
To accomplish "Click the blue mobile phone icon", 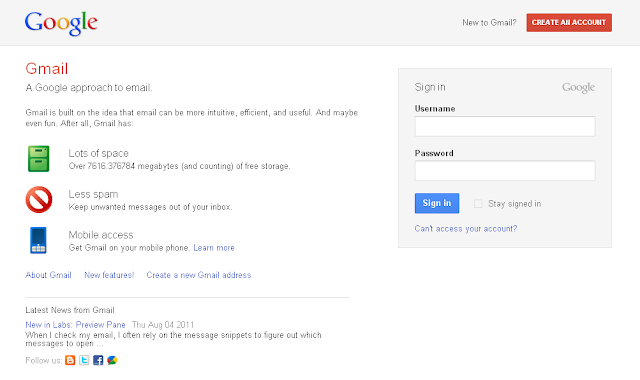I will tap(38, 240).
